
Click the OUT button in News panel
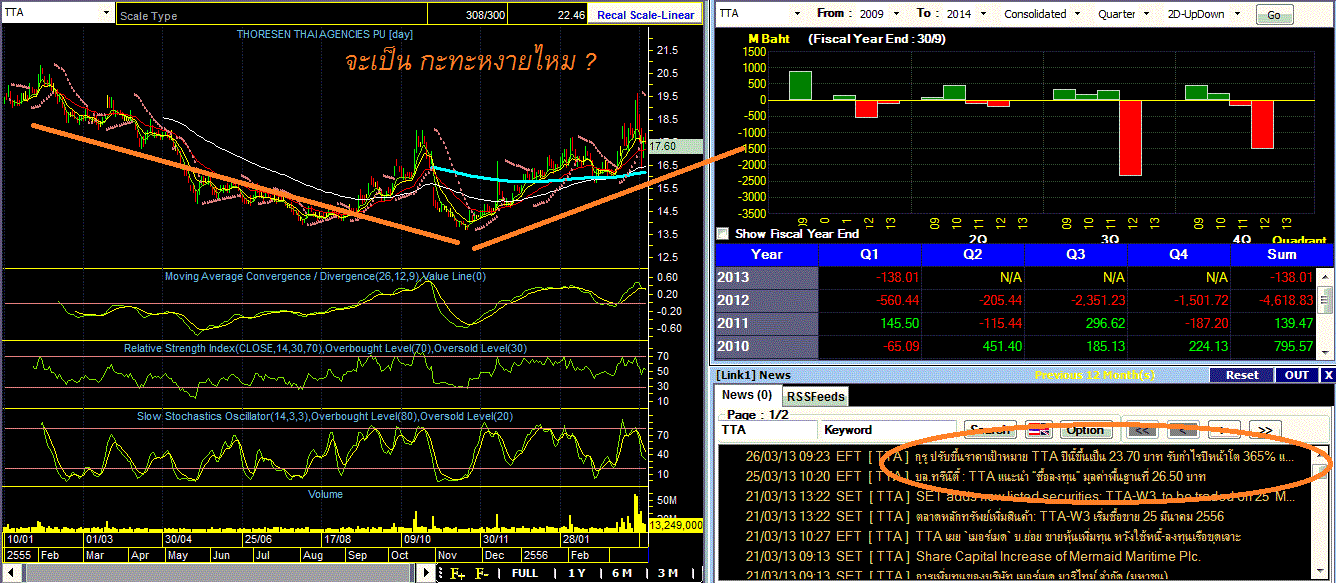click(x=1297, y=375)
